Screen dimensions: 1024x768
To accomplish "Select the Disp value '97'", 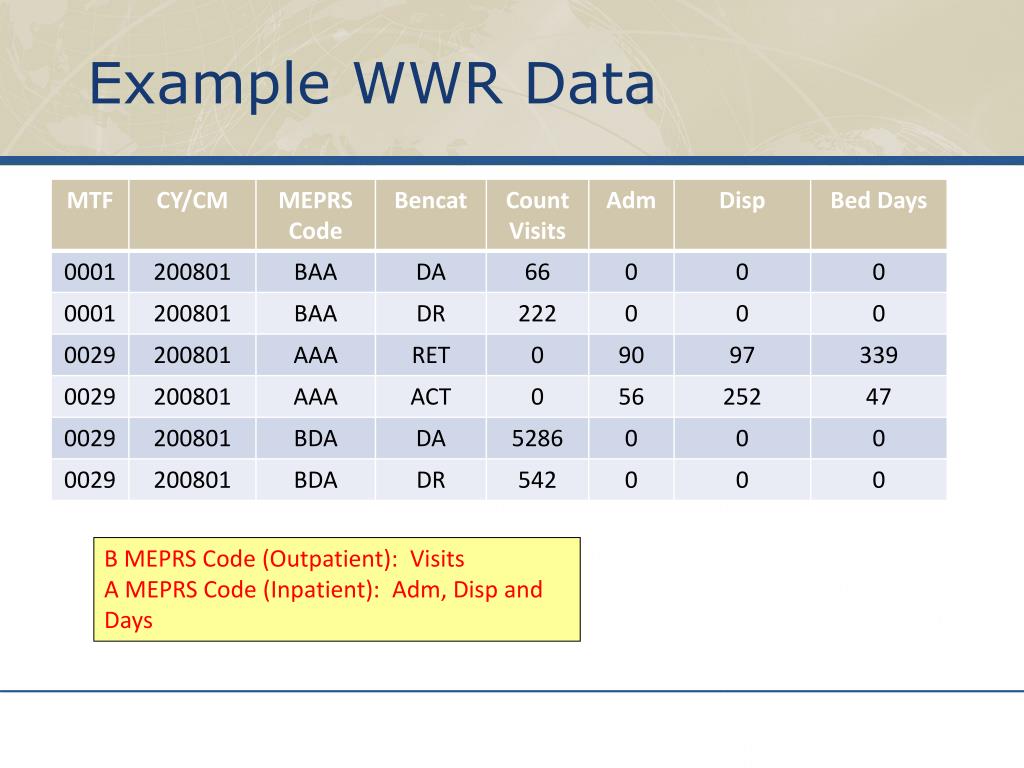I will pos(742,355).
